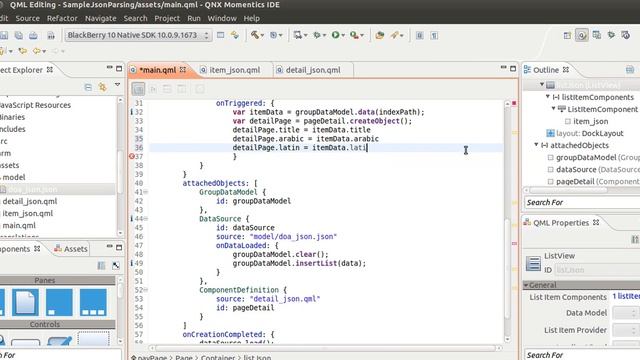The width and height of the screenshot is (640, 360).
Task: Click Collapse All in Project Explorer
Action: pyautogui.click(x=88, y=87)
